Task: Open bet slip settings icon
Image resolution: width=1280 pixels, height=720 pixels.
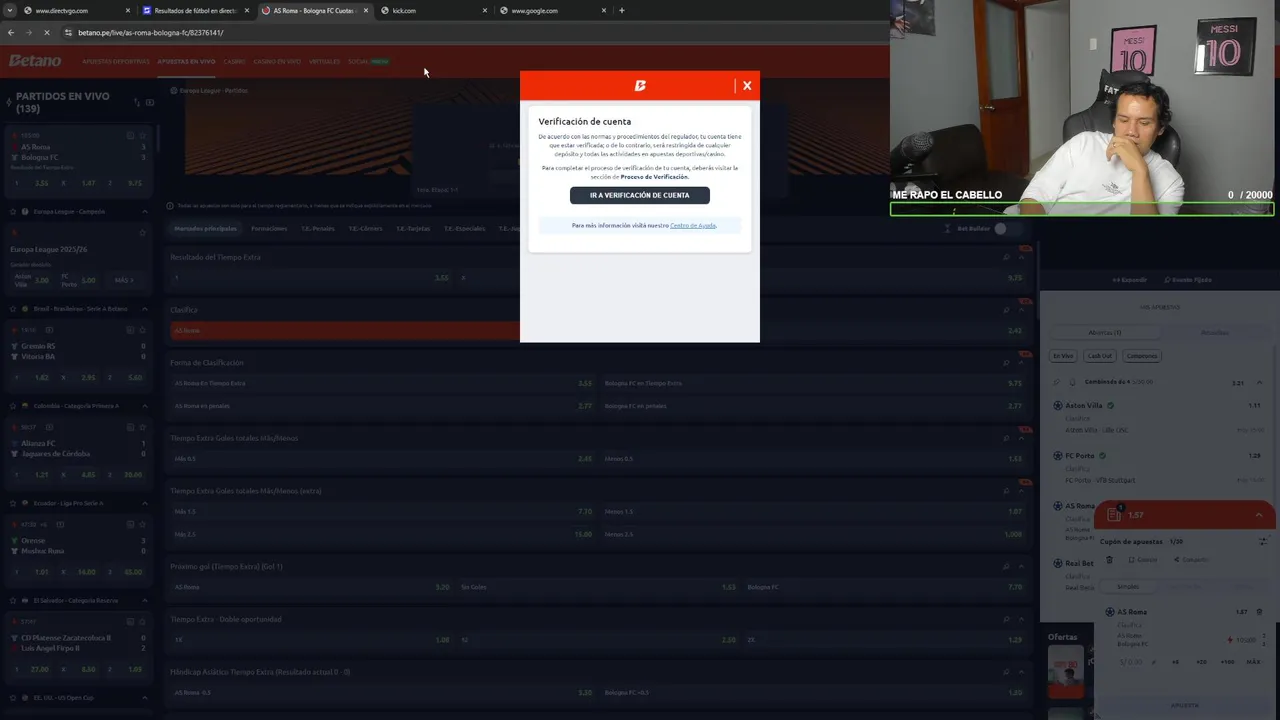Action: 1263,541
